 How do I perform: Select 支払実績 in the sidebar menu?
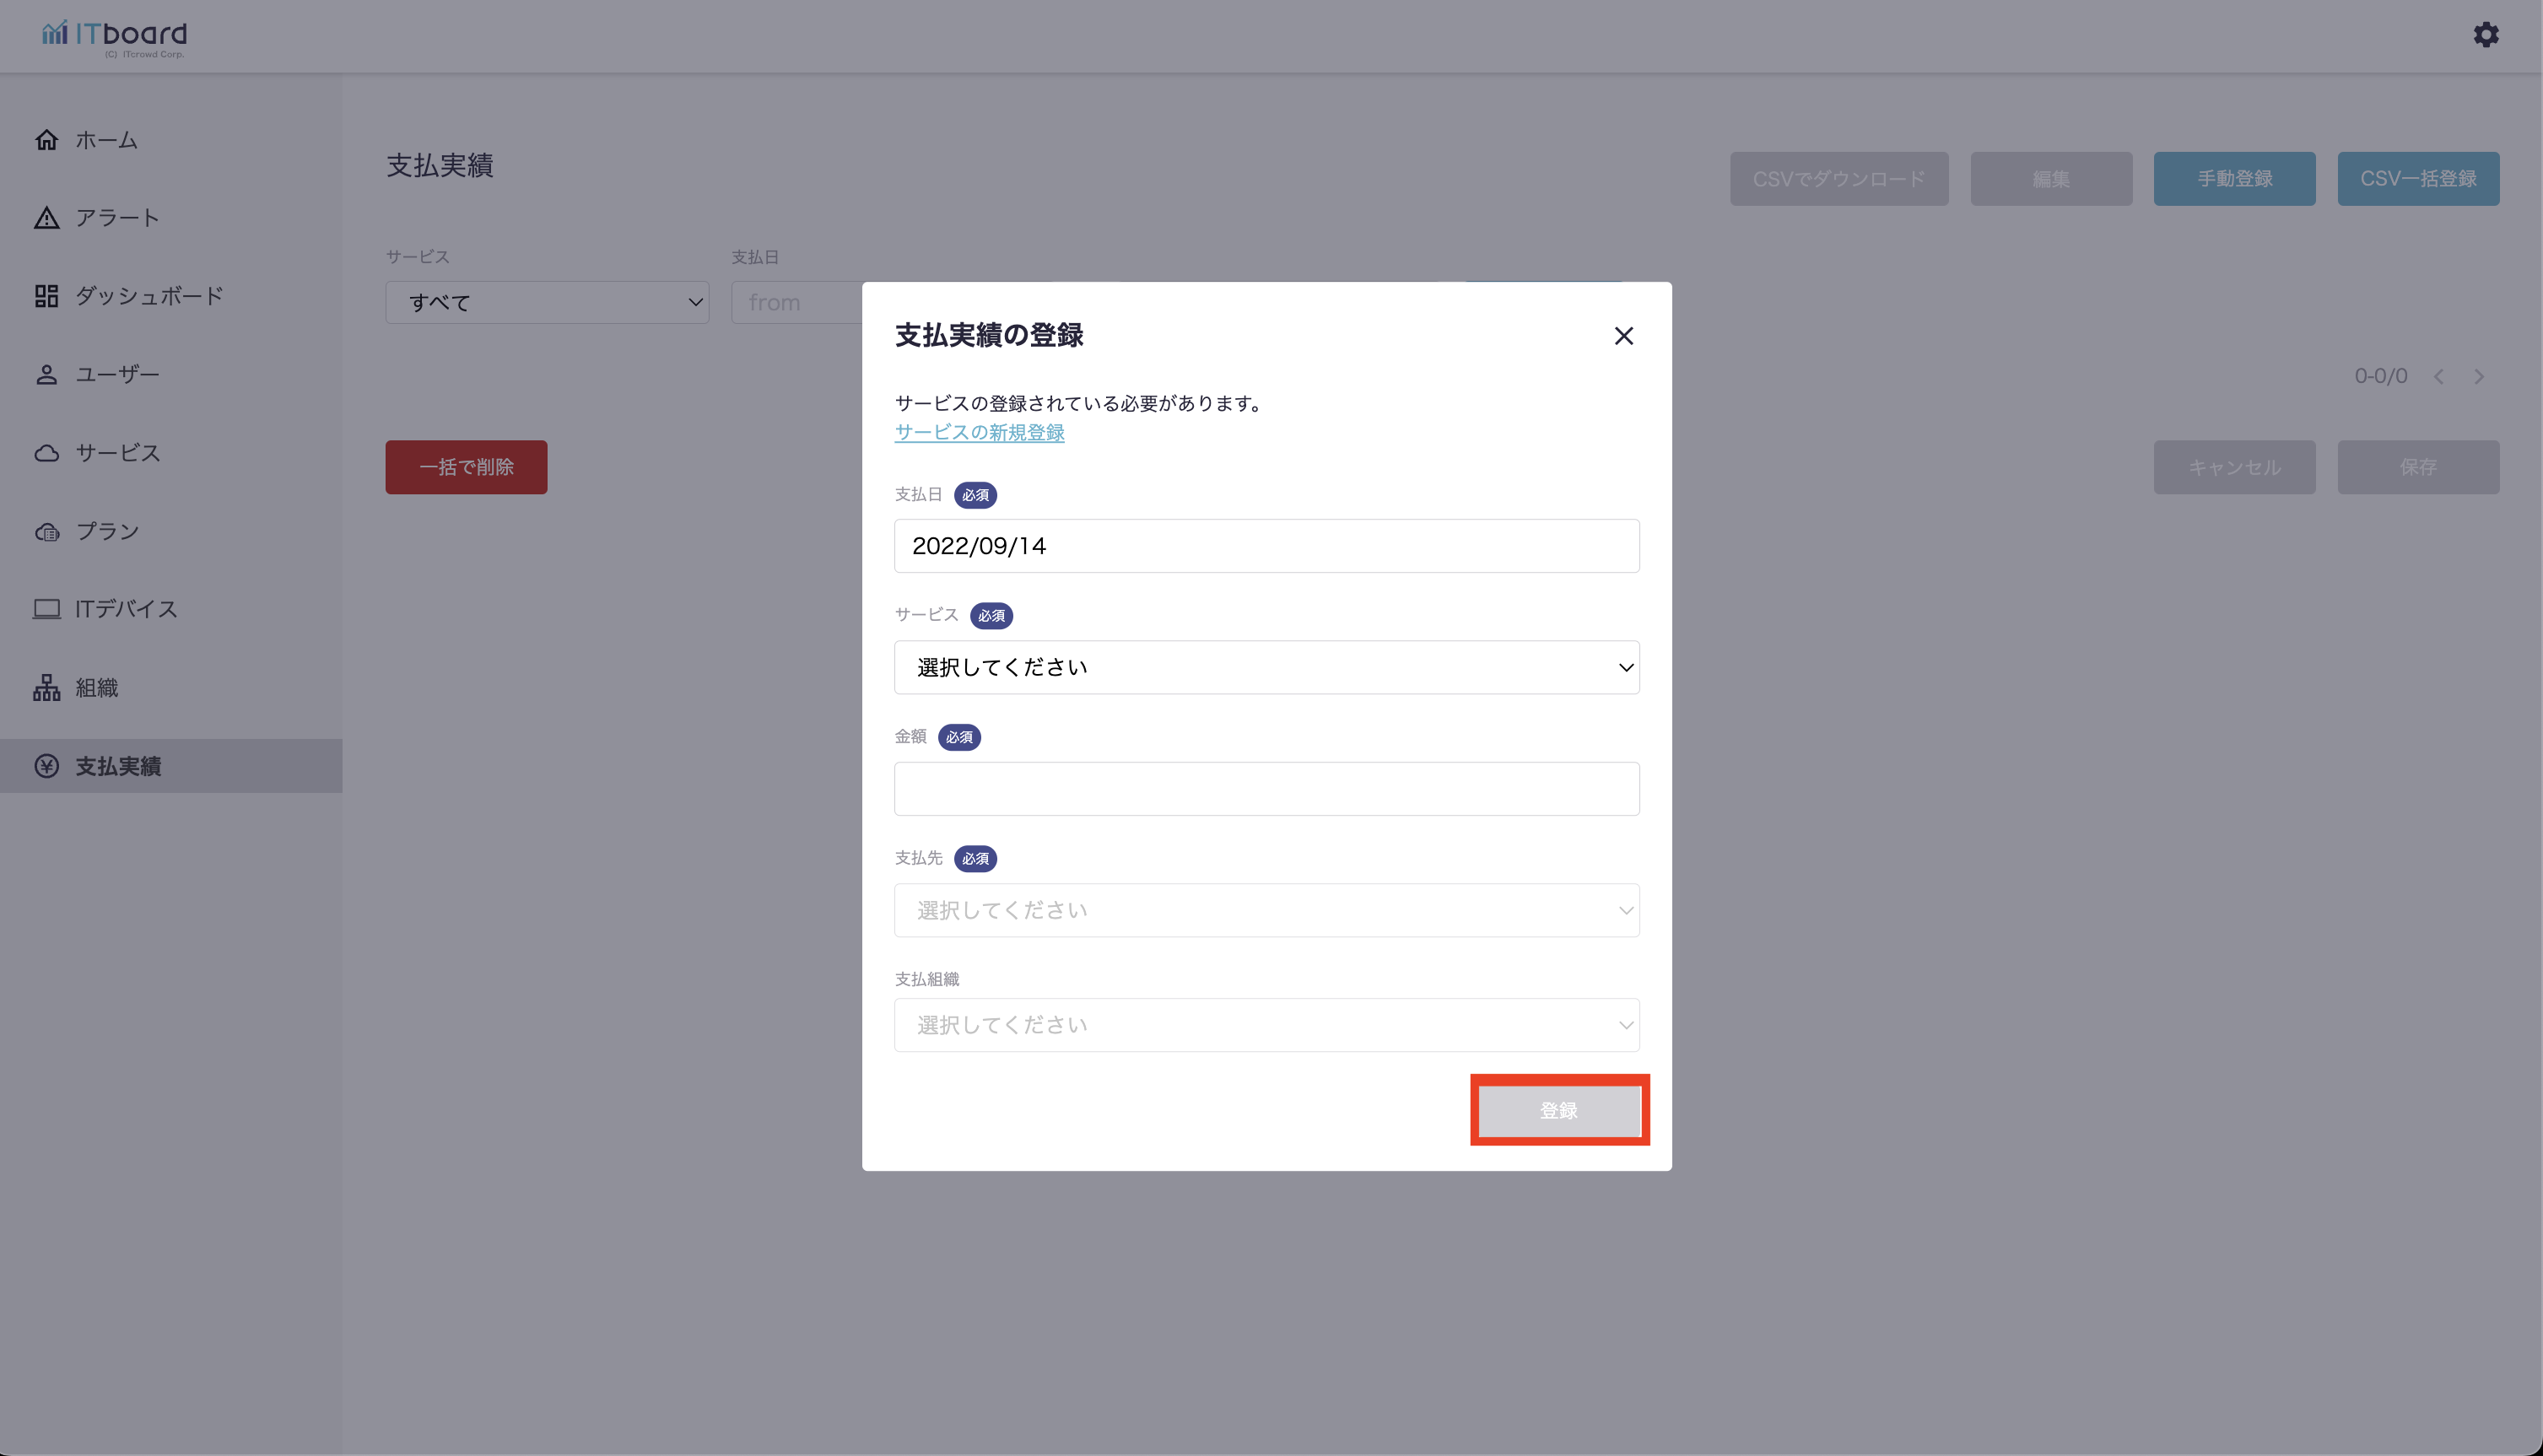[x=118, y=766]
